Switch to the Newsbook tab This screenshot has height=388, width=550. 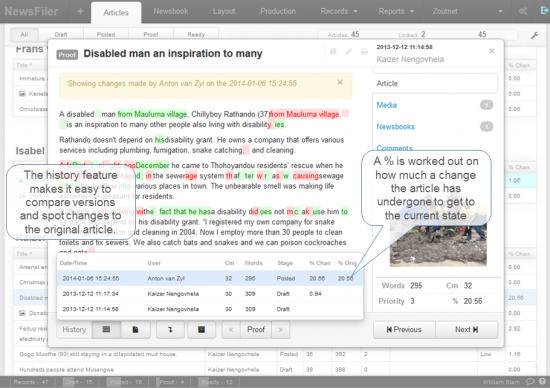point(171,11)
